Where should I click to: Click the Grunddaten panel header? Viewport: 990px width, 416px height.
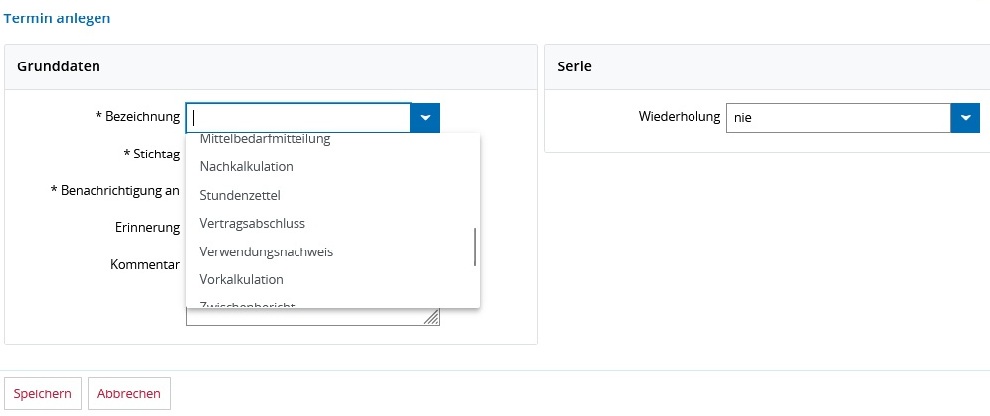click(x=58, y=66)
